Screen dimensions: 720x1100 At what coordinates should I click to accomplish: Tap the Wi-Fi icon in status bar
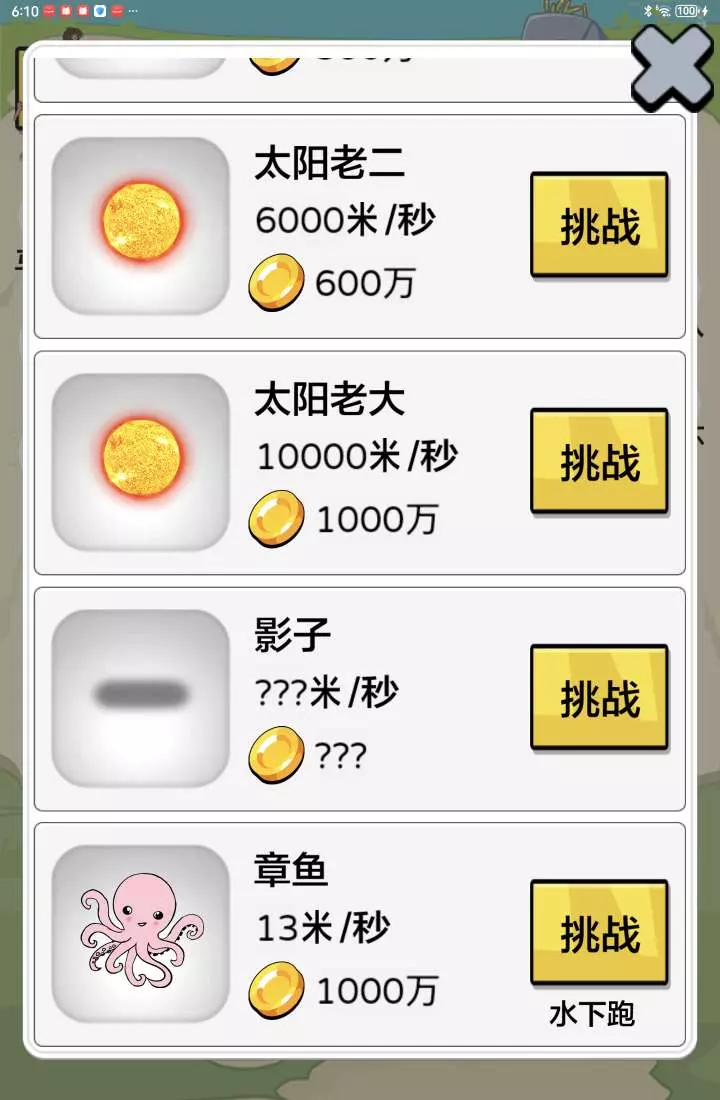tap(663, 11)
